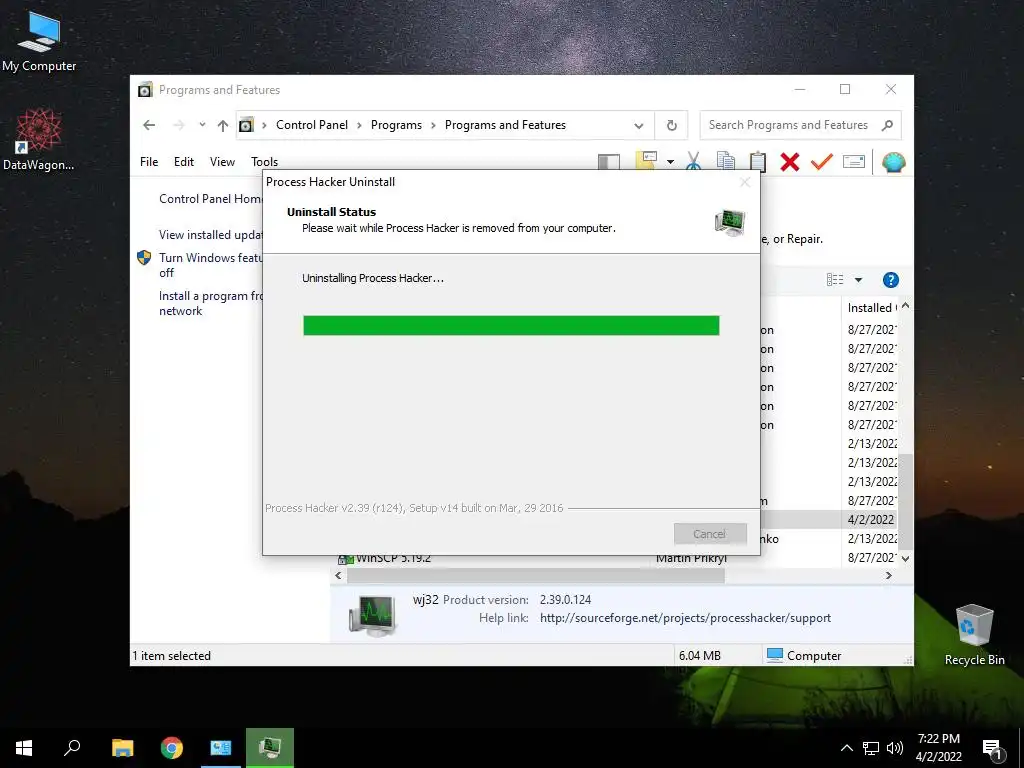Click the Computer entry in status bar
The width and height of the screenshot is (1024, 768).
(804, 655)
